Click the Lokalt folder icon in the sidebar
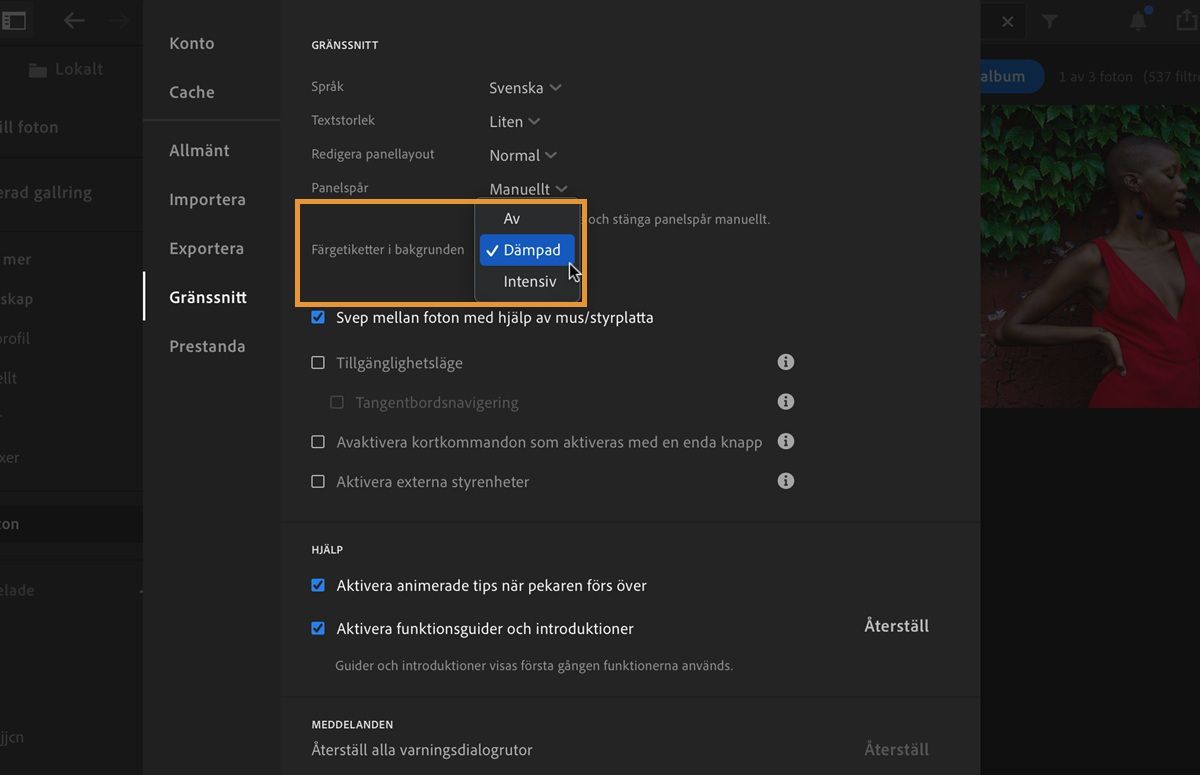1200x775 pixels. pyautogui.click(x=37, y=68)
